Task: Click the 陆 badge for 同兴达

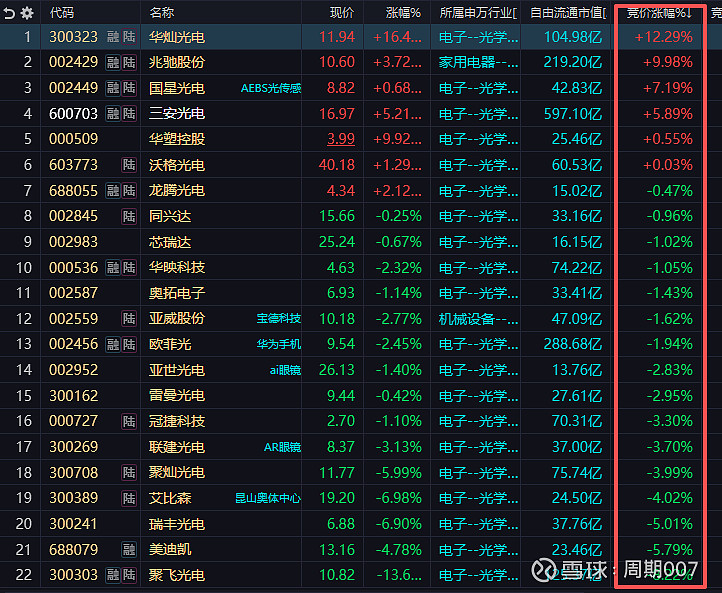Action: [129, 216]
